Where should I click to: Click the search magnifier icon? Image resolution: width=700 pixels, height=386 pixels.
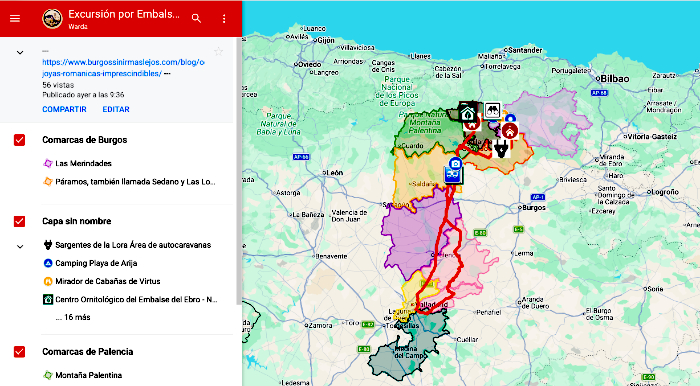tap(196, 18)
